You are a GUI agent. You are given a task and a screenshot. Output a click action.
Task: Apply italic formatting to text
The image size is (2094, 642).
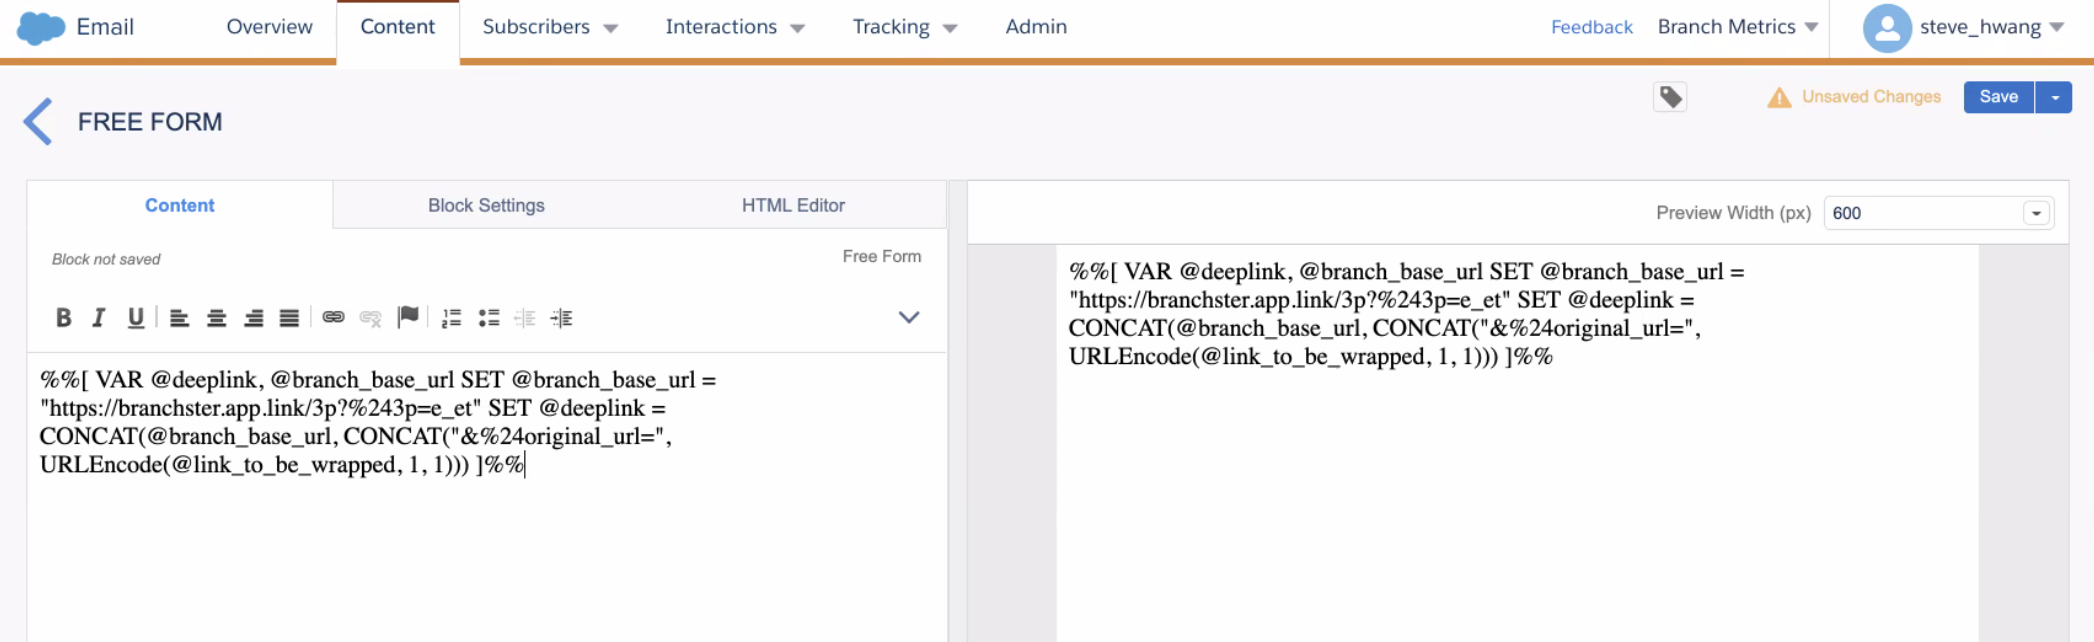(99, 318)
